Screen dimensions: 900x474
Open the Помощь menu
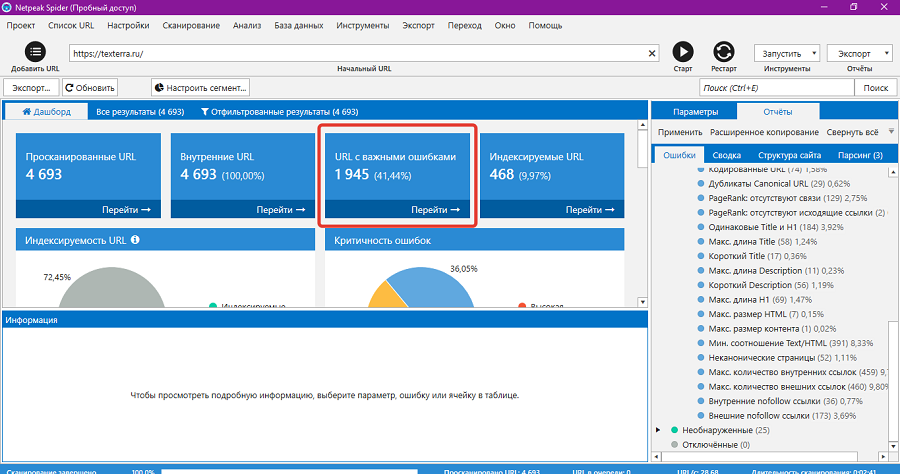545,25
